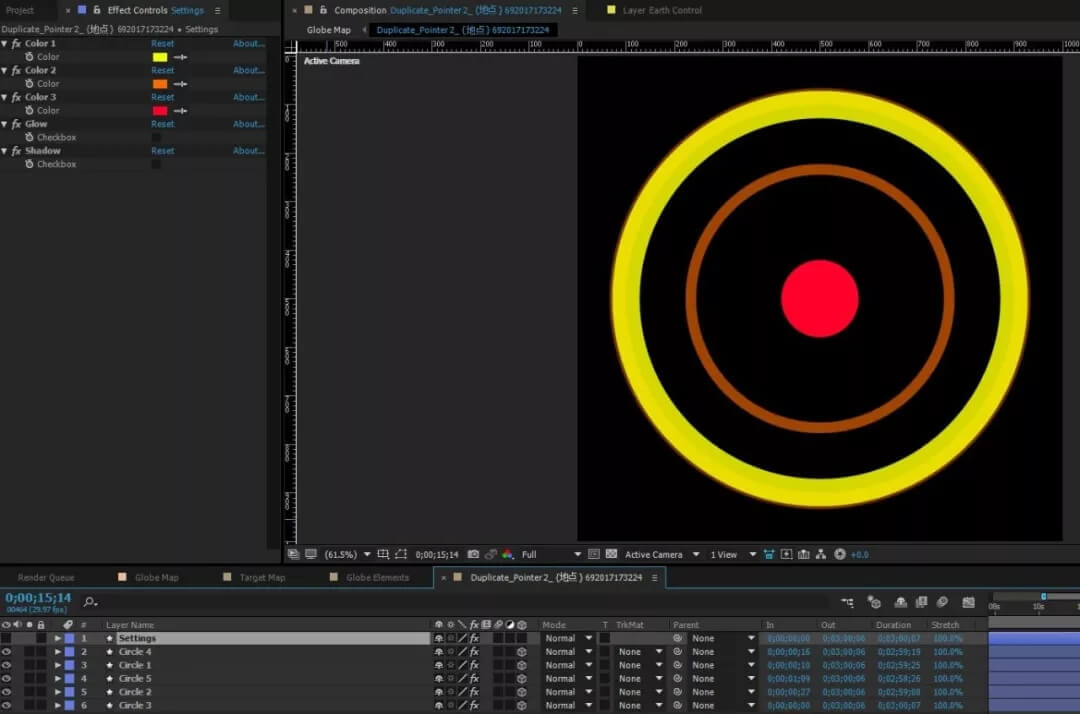The image size is (1080, 714).
Task: Hide the Circle 1 layer via eye icon
Action: point(7,665)
